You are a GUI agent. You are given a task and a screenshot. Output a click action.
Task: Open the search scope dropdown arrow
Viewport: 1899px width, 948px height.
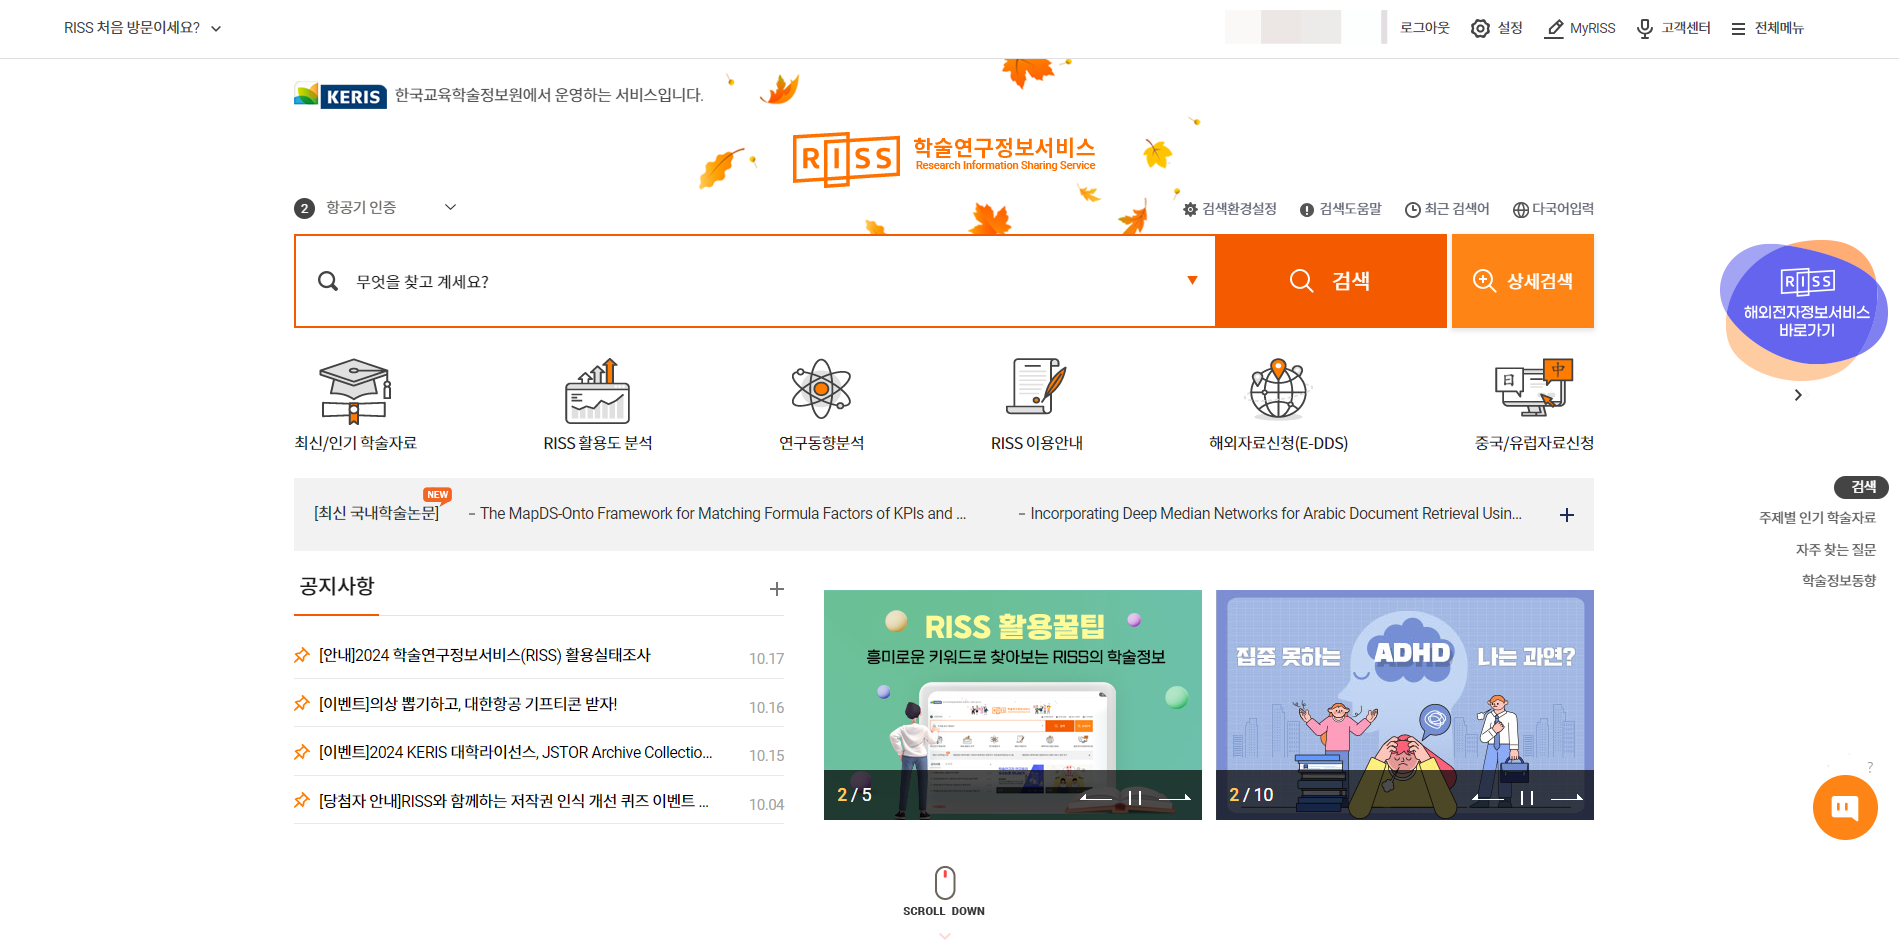point(1191,281)
